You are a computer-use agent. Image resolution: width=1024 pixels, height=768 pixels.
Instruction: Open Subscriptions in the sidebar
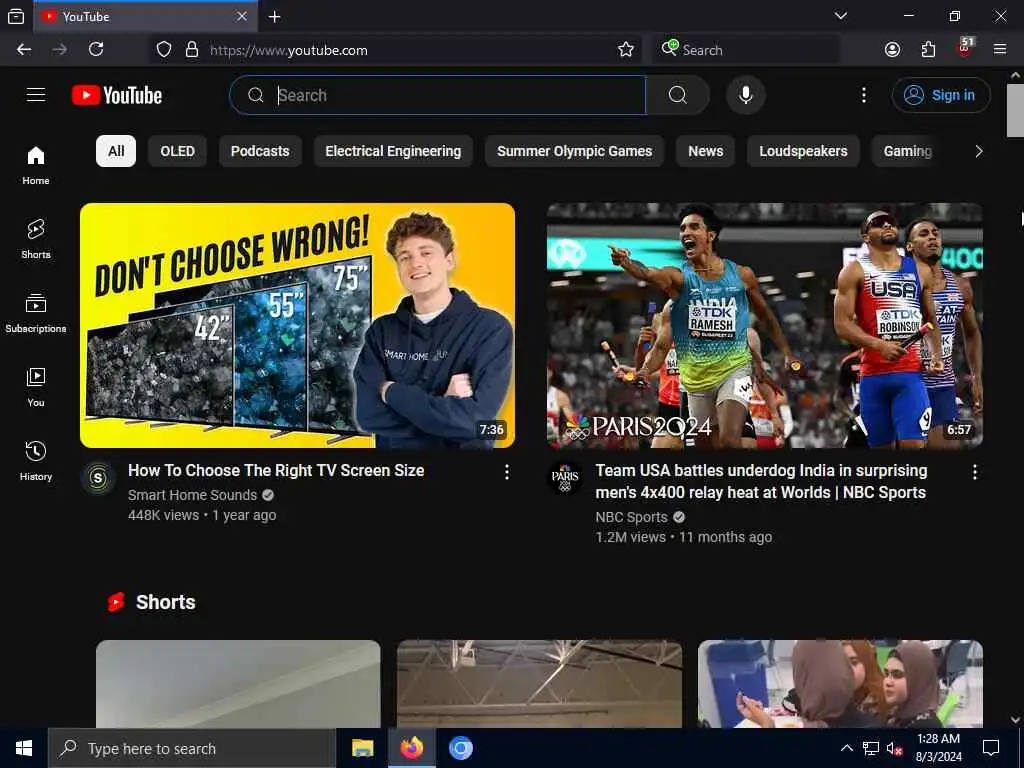36,313
